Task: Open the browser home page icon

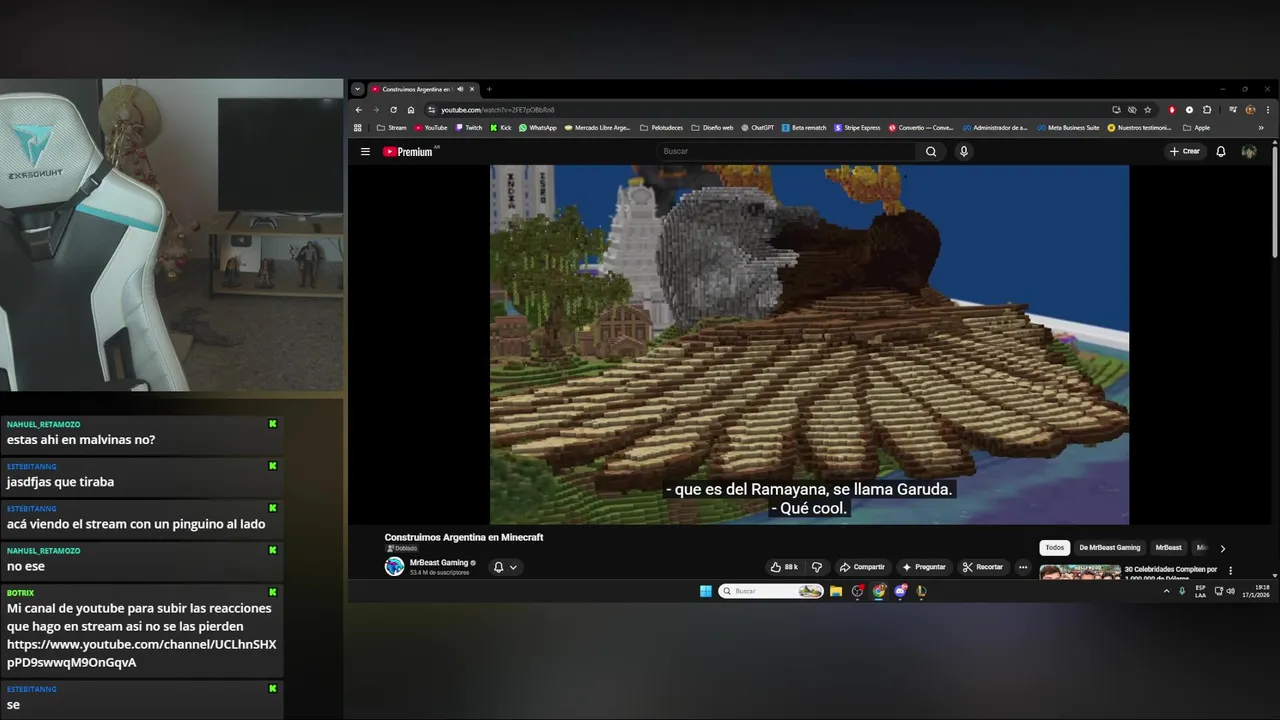Action: [x=411, y=110]
